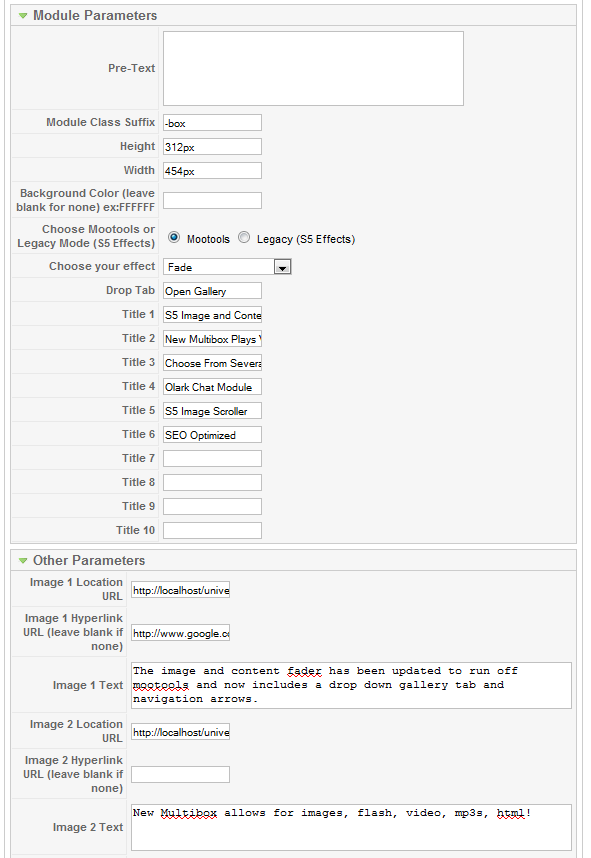
Task: Click the empty Title 10 field
Action: [x=212, y=530]
